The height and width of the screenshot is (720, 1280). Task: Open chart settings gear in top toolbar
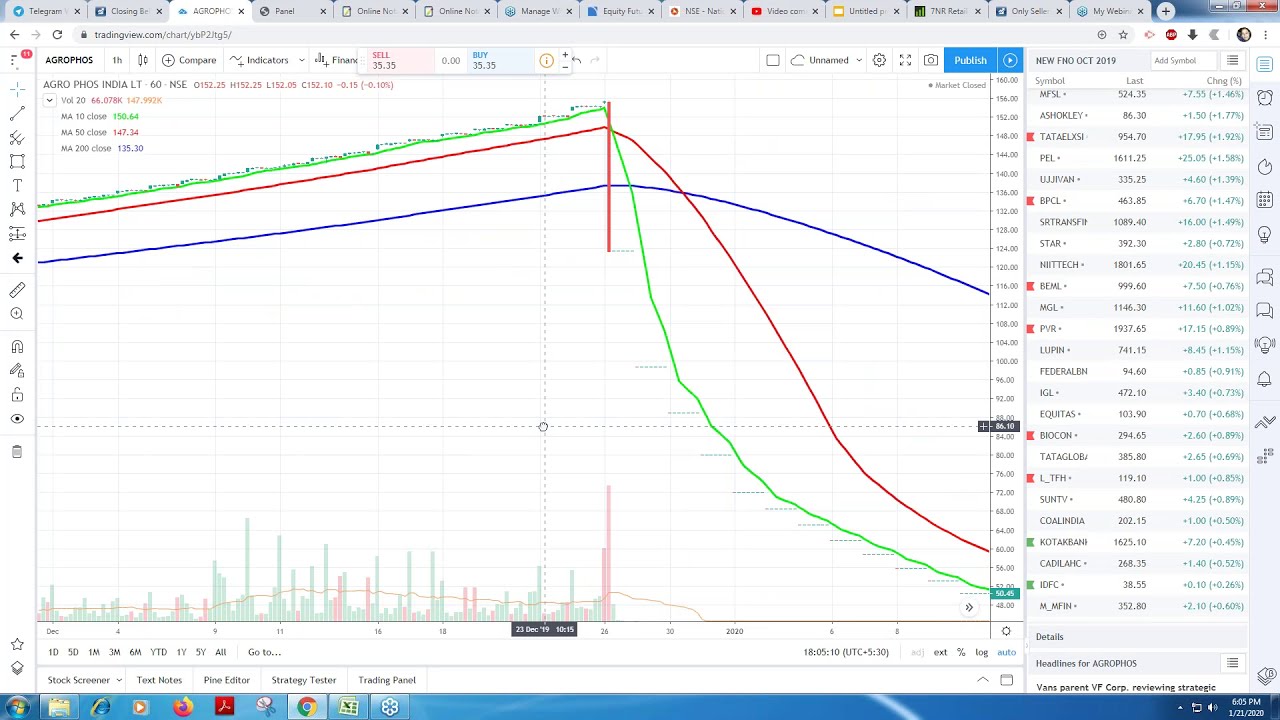point(879,60)
